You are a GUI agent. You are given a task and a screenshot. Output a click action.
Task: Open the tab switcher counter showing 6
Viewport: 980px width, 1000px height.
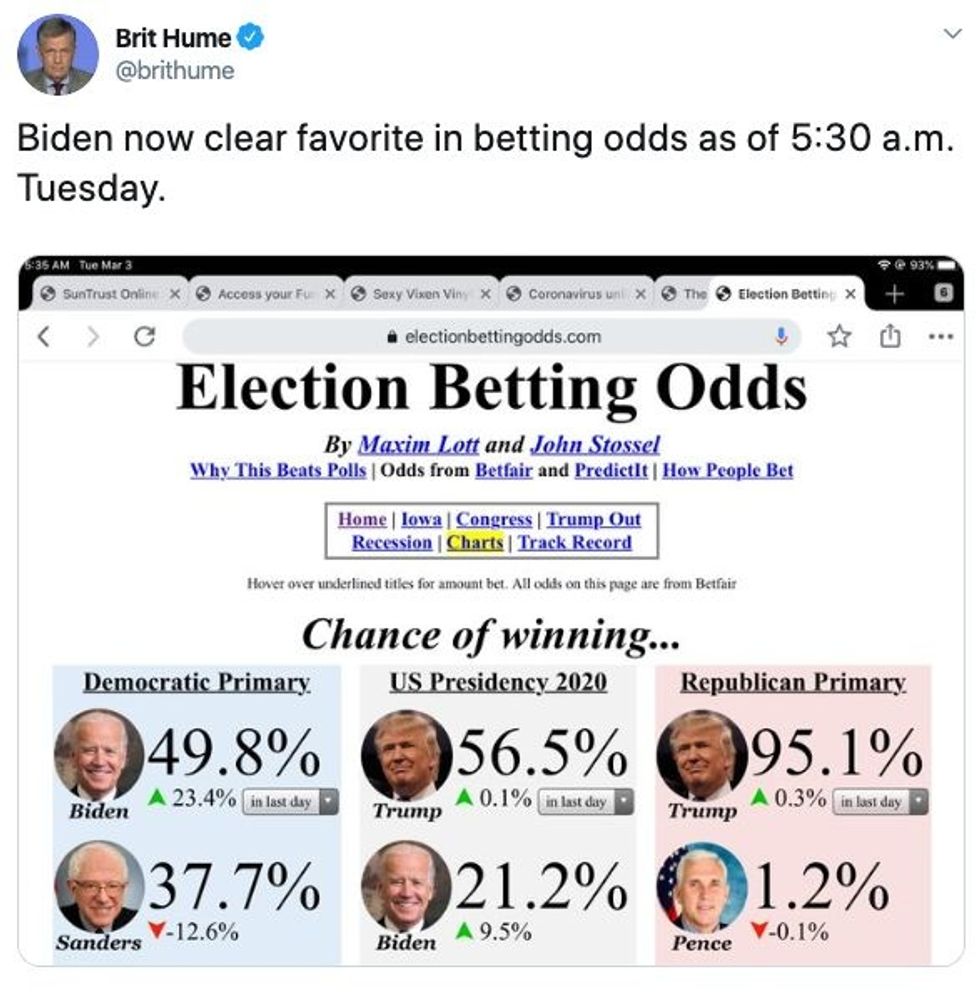(x=941, y=294)
